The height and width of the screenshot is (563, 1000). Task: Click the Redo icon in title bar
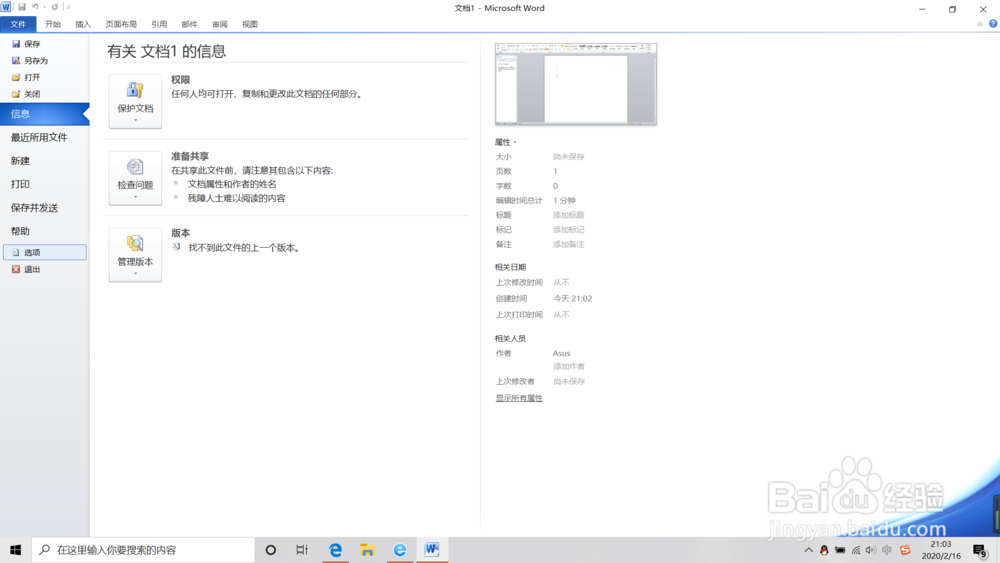pos(54,7)
